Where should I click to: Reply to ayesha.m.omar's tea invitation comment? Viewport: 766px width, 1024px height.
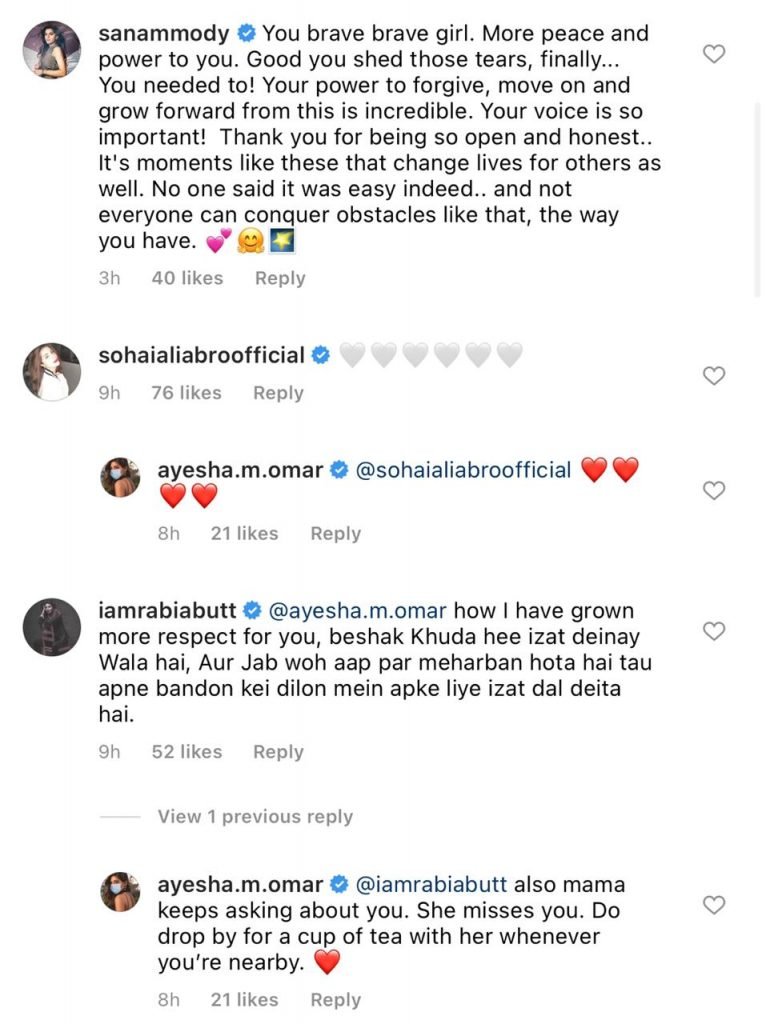coord(335,1000)
